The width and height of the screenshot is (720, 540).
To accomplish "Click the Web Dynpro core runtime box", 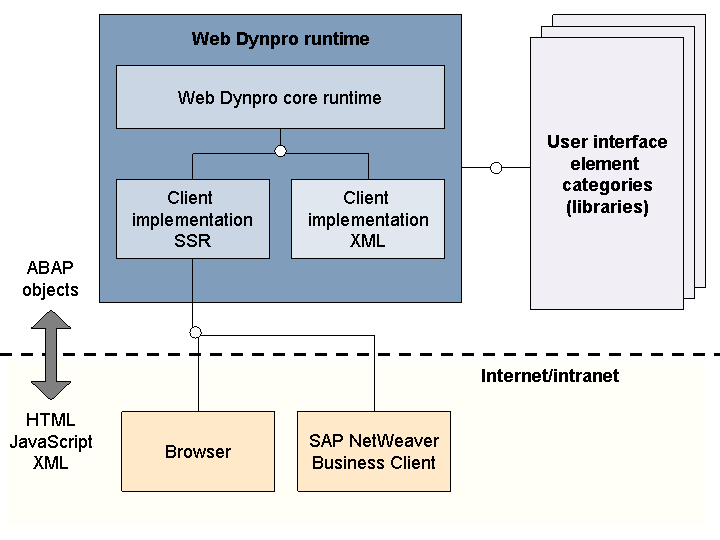I will (280, 97).
